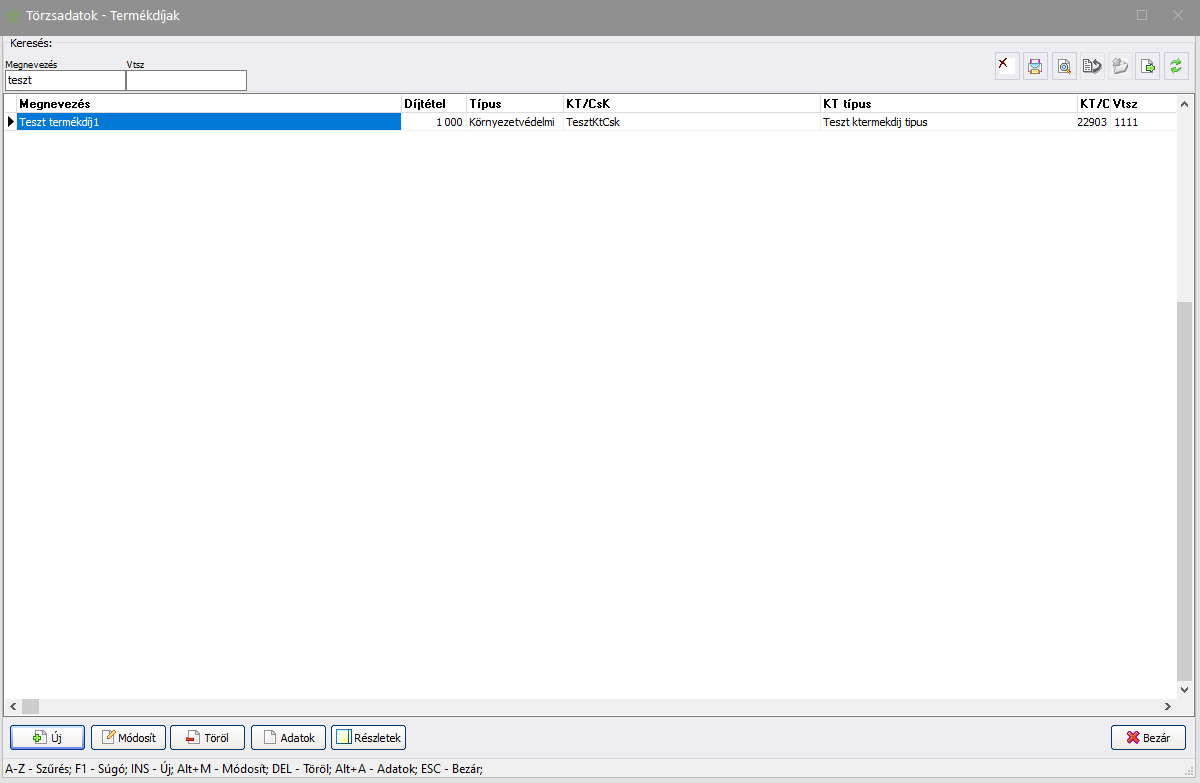Click the grayed open folder icon
This screenshot has width=1200, height=783.
point(1120,66)
